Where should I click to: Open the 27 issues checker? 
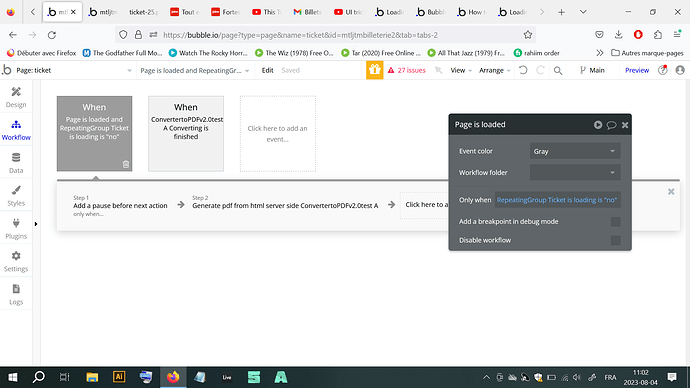coord(407,70)
